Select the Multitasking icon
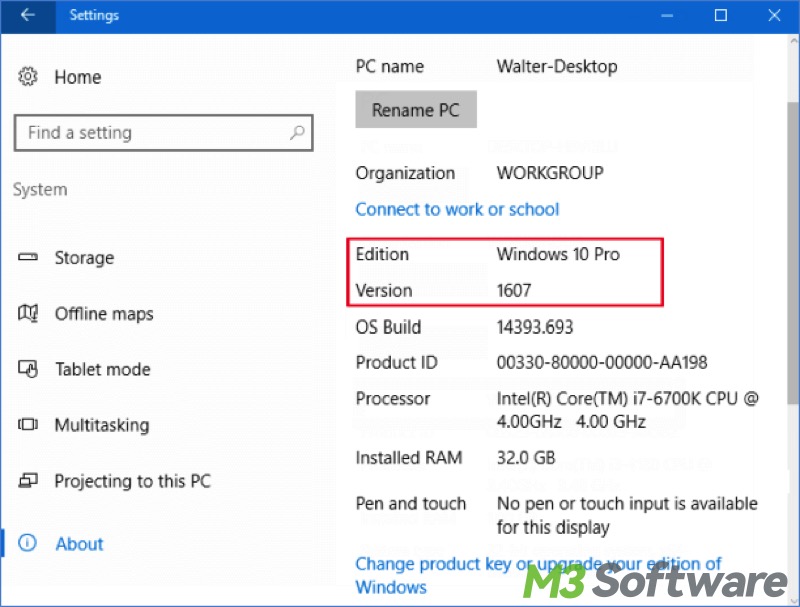Image resolution: width=800 pixels, height=607 pixels. [28, 424]
